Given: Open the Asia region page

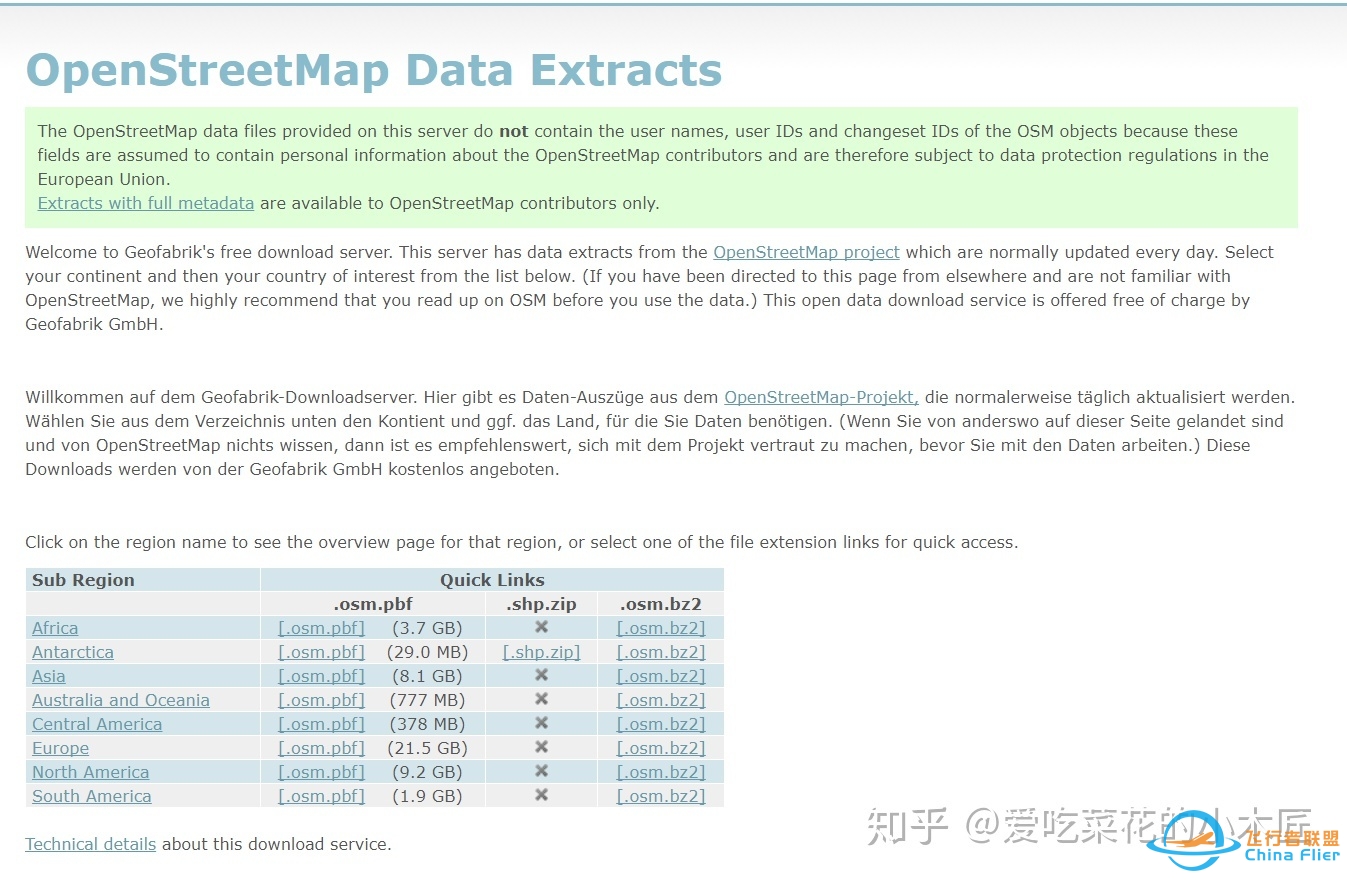Looking at the screenshot, I should point(48,676).
